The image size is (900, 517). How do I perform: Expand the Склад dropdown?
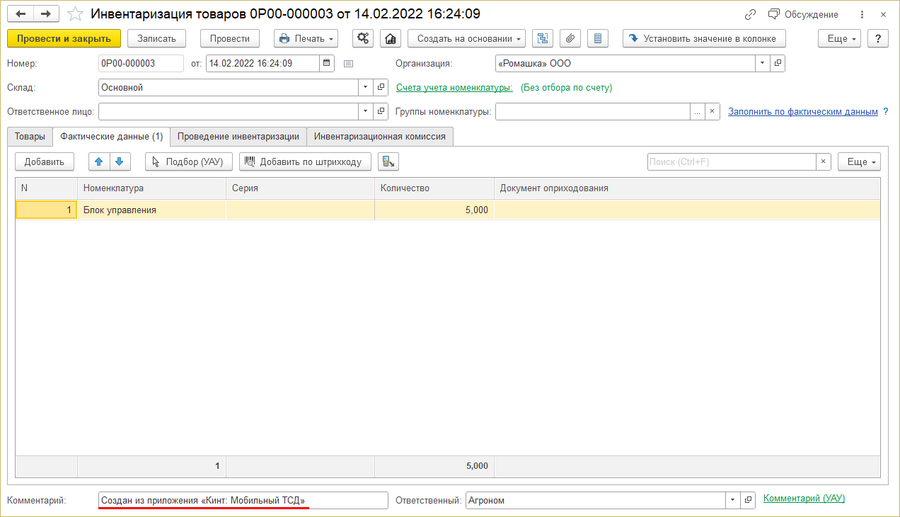tap(366, 87)
